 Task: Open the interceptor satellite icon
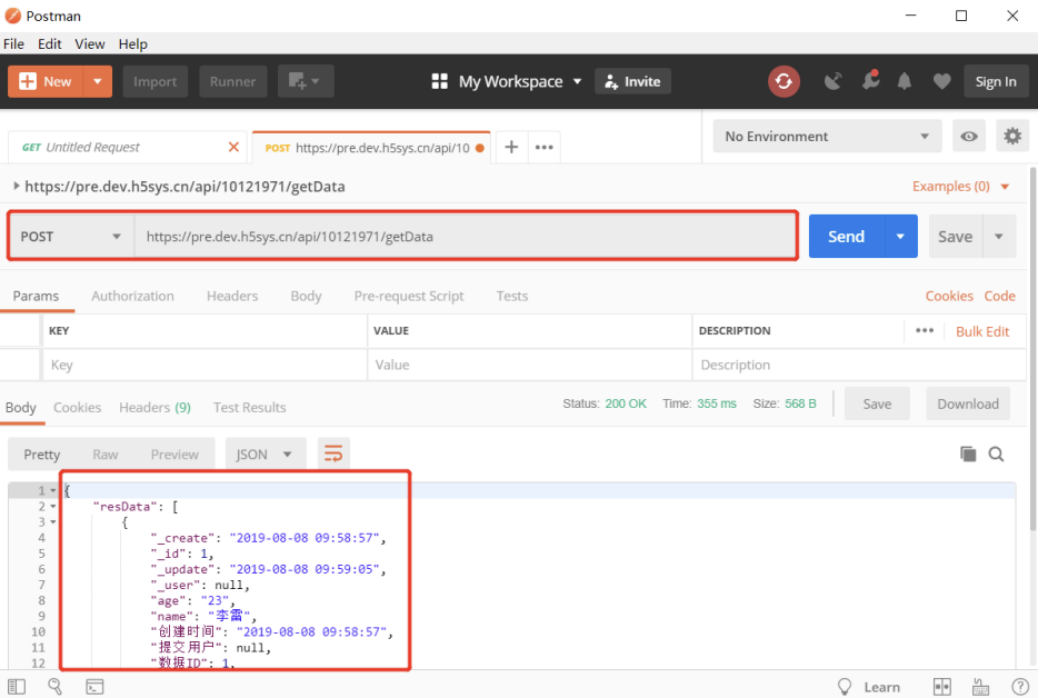pos(832,82)
